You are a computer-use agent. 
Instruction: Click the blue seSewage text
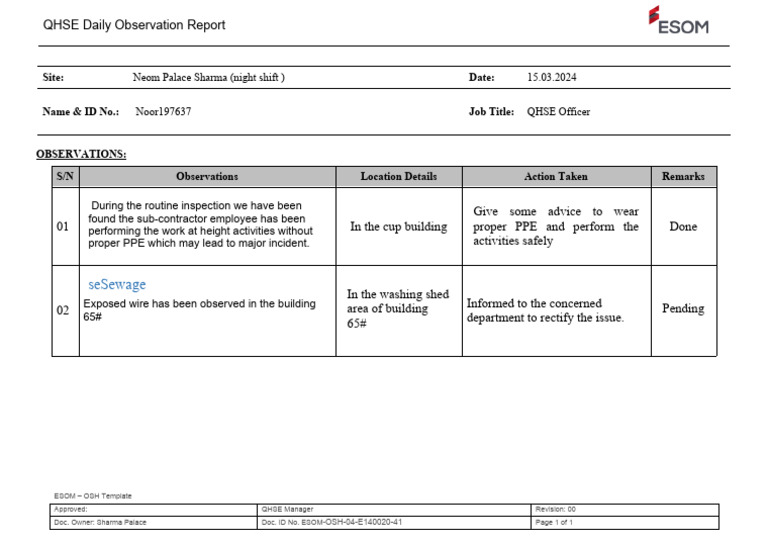coord(117,285)
